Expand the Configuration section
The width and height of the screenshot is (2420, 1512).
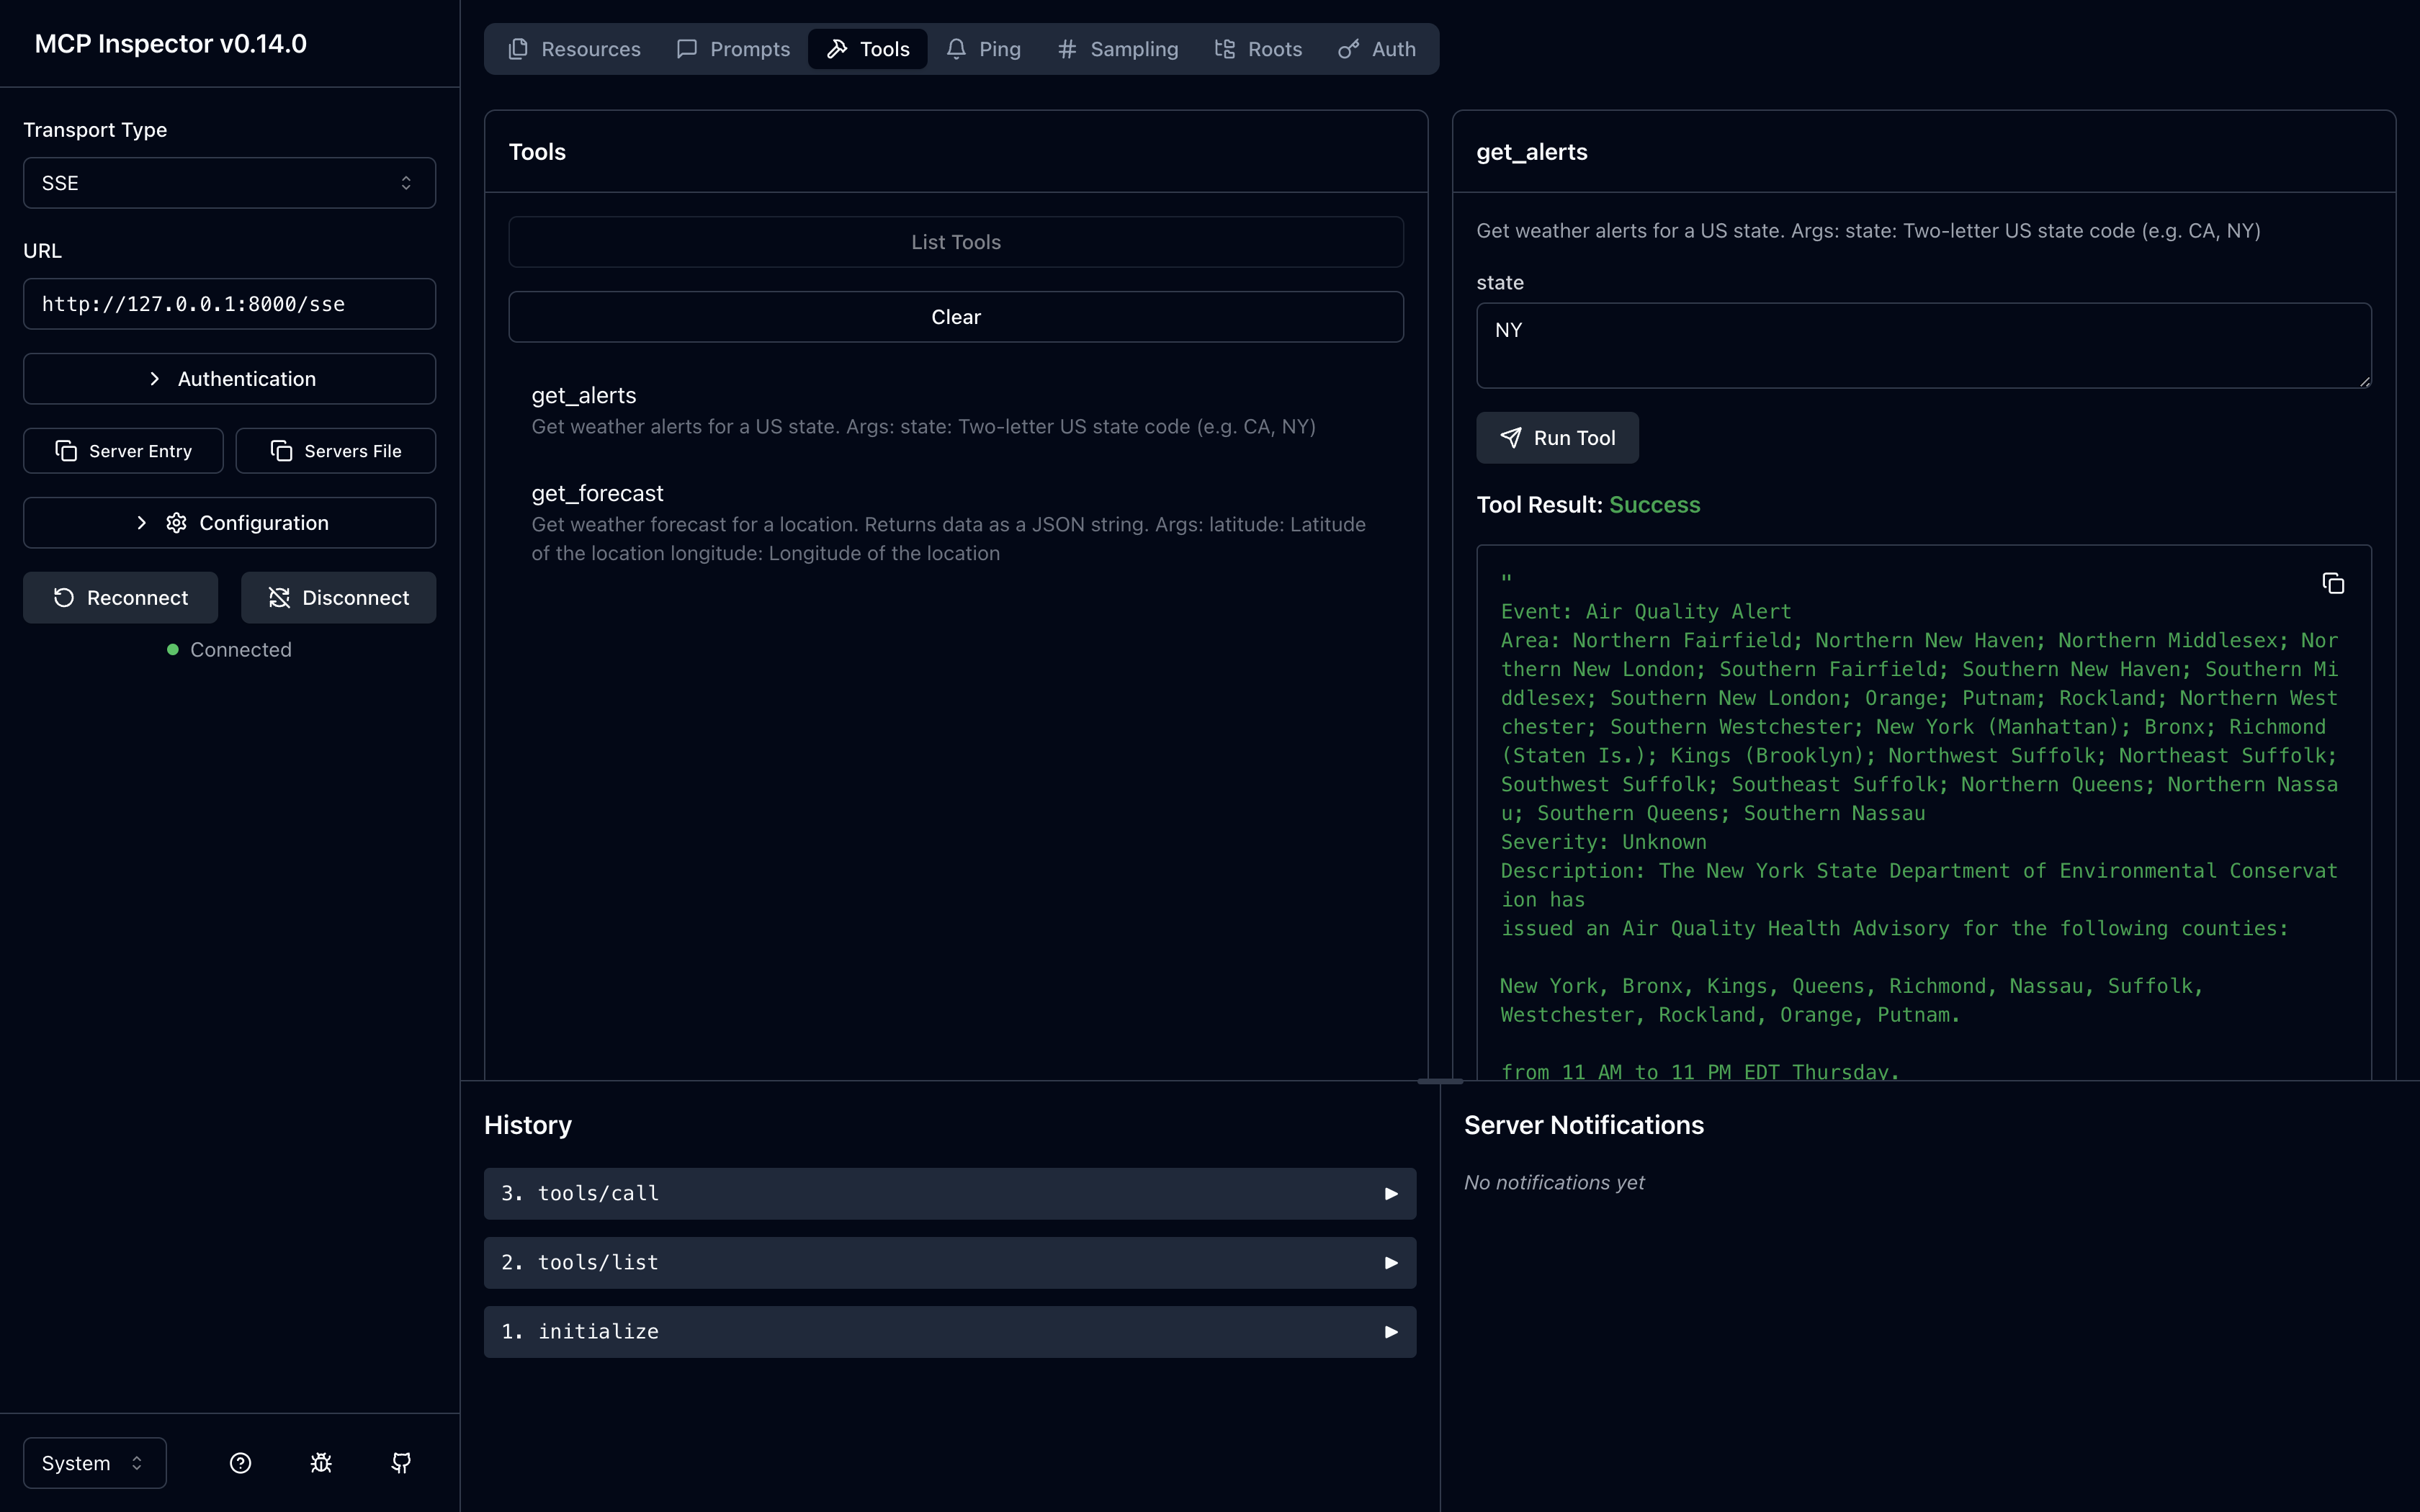229,523
